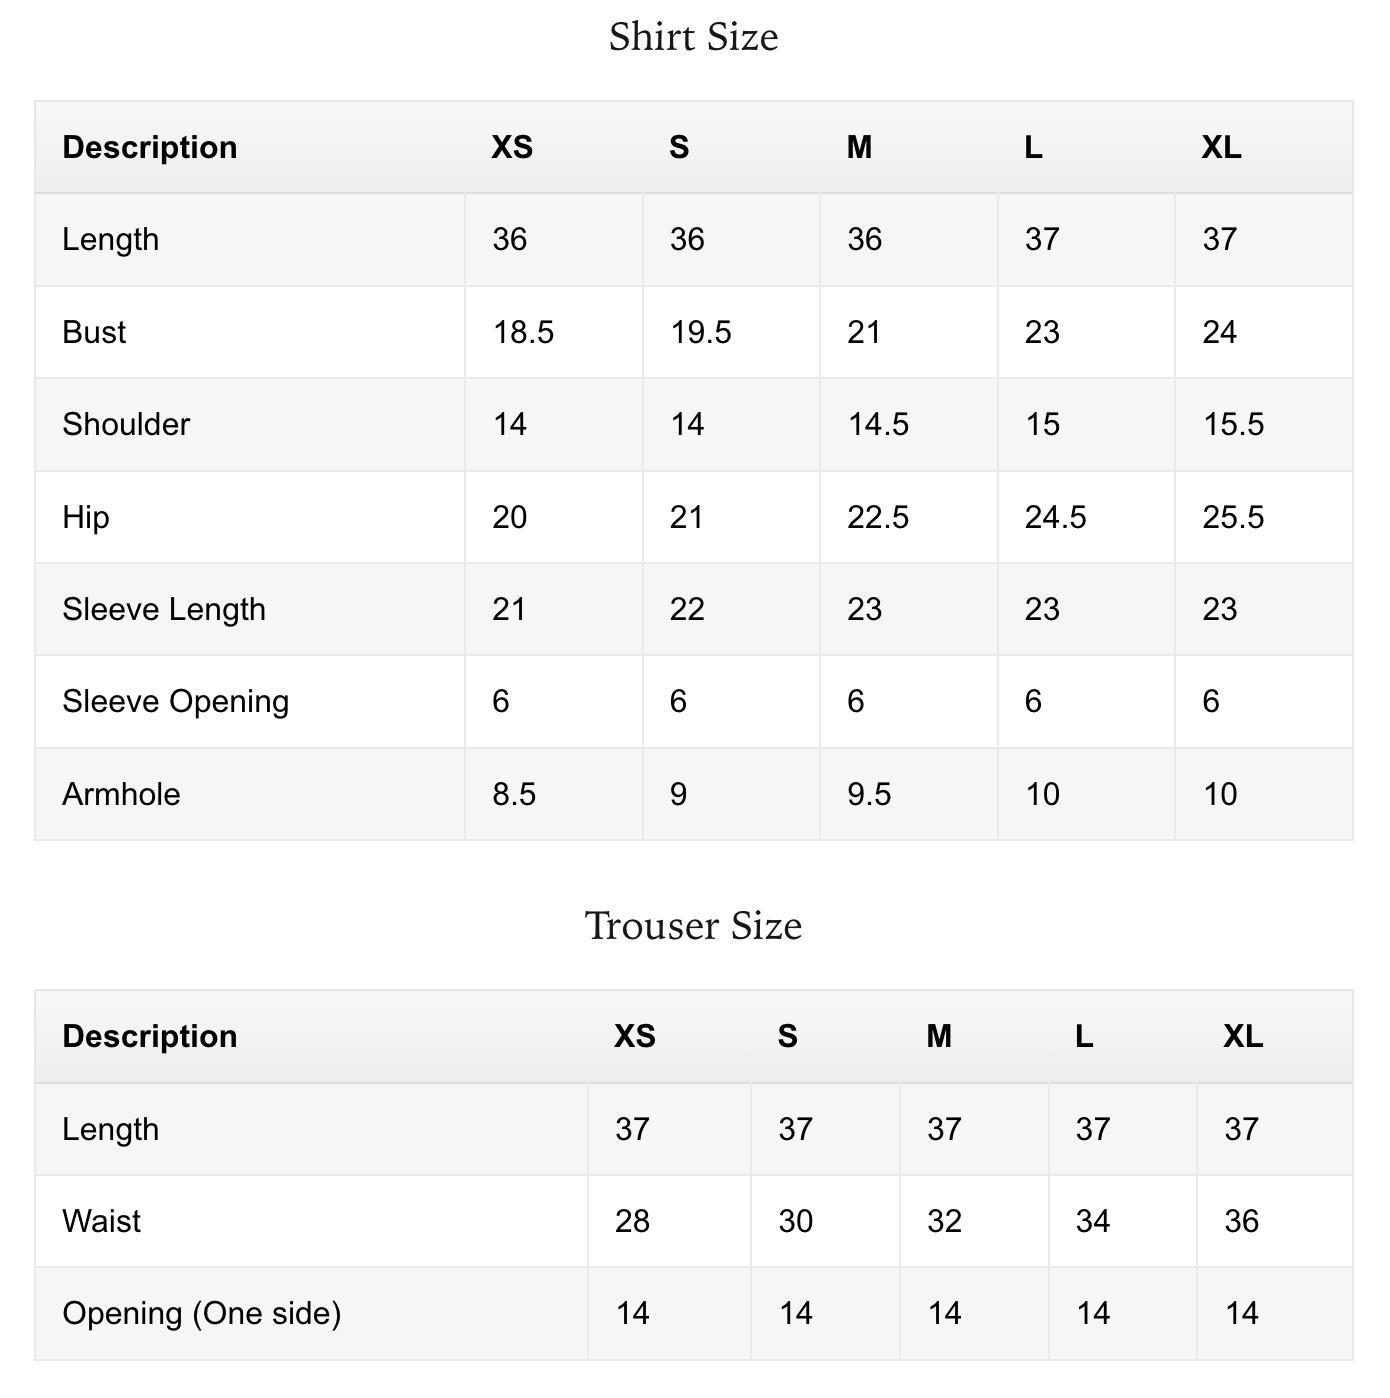Click the Hip value 25.5
This screenshot has width=1390, height=1398.
pyautogui.click(x=1233, y=517)
